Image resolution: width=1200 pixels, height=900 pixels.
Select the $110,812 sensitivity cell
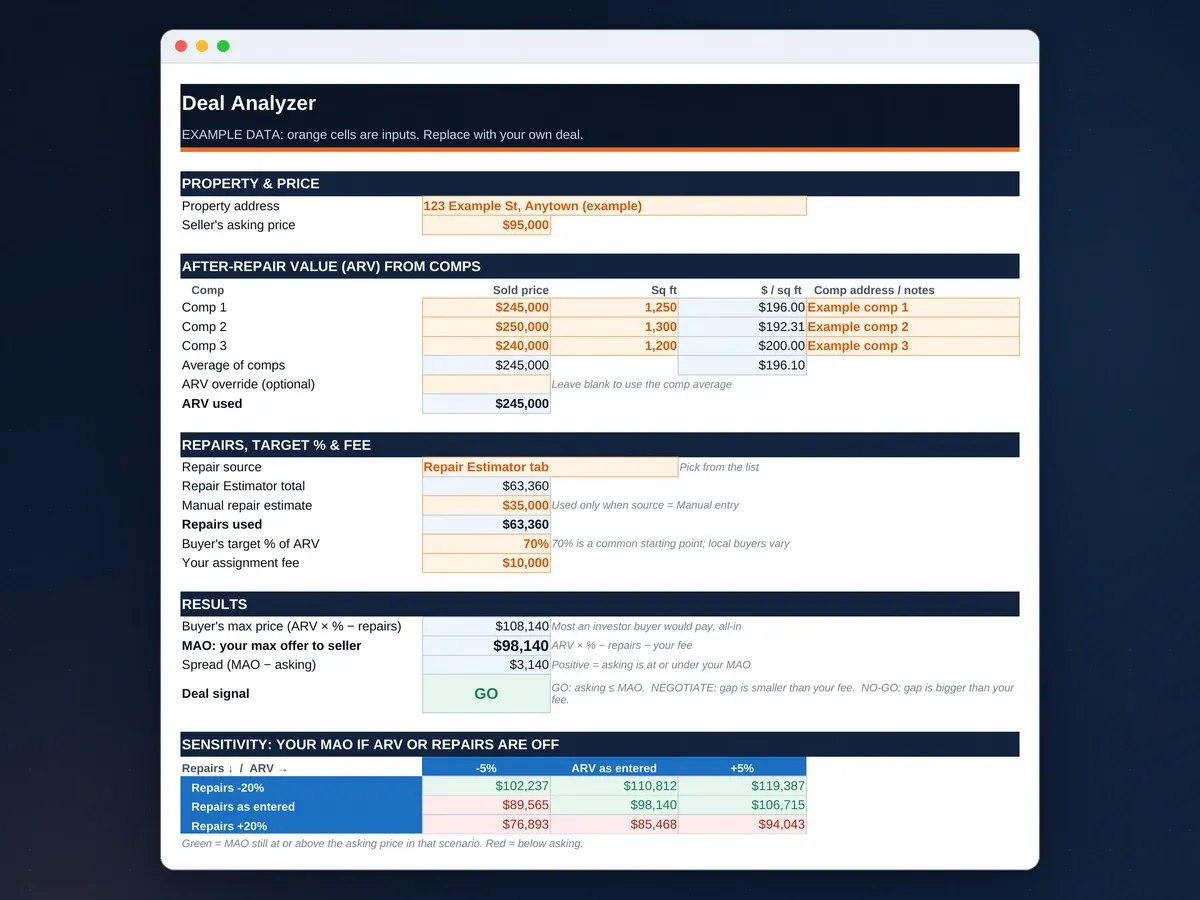point(614,787)
